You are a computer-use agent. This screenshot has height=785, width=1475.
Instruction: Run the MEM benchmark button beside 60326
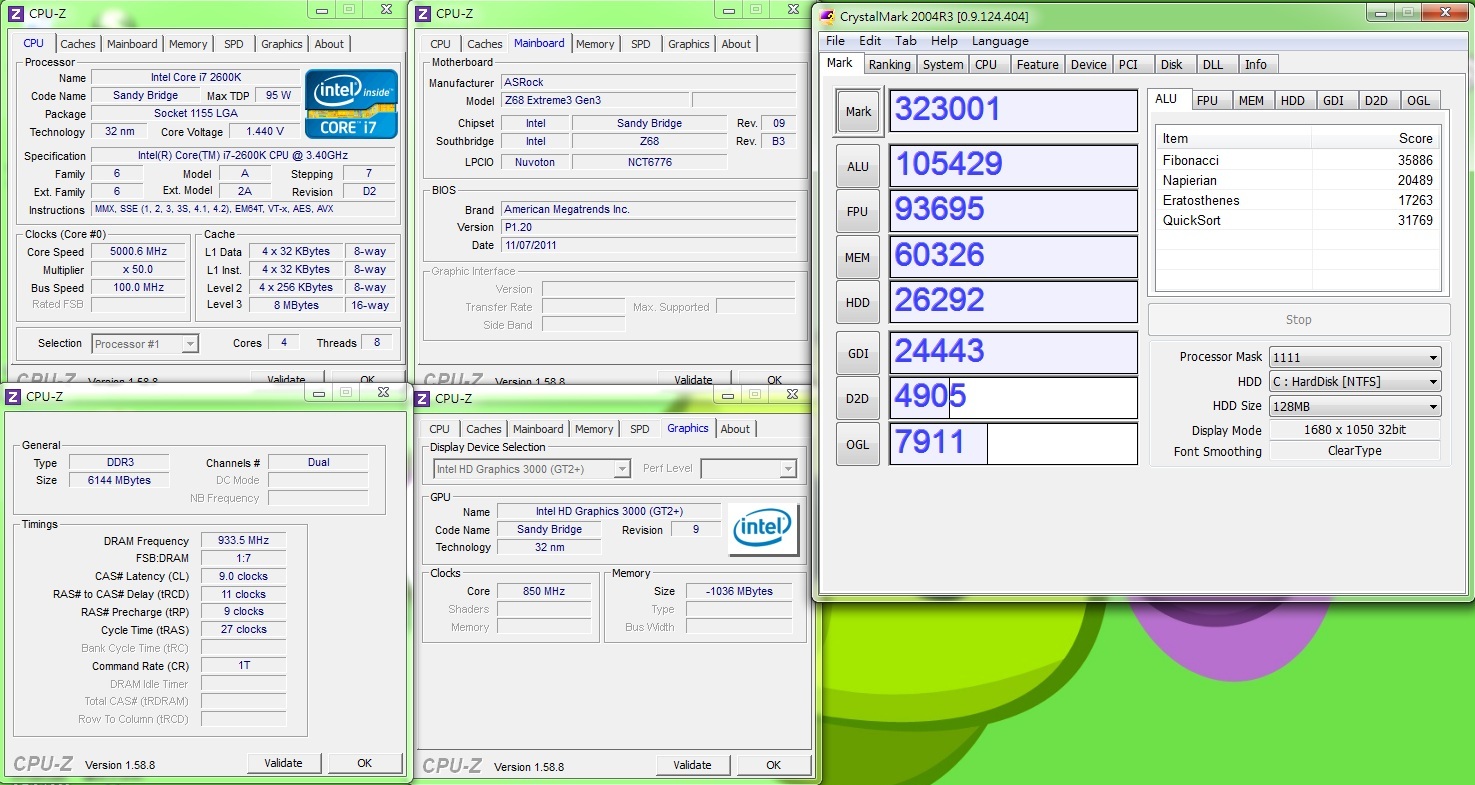(x=858, y=258)
